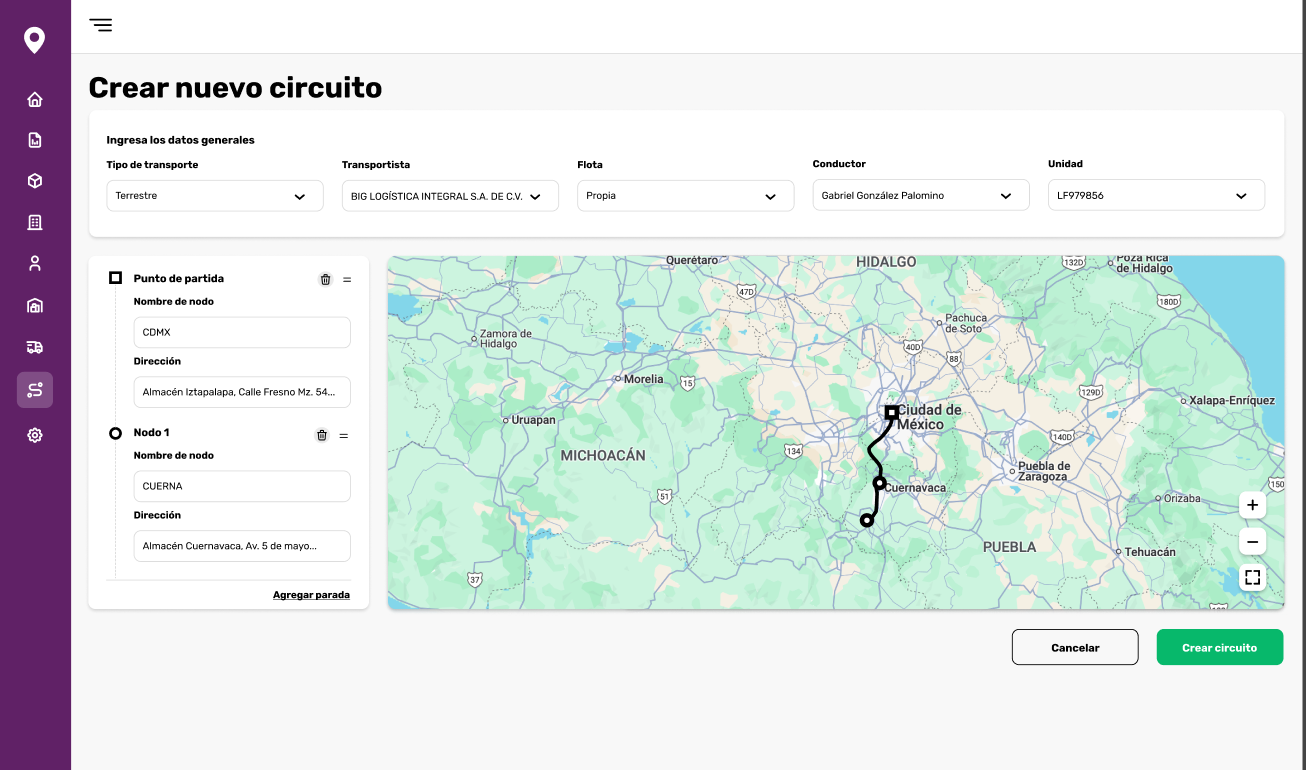This screenshot has width=1306, height=770.
Task: Open the reports document icon in sidebar
Action: click(35, 140)
